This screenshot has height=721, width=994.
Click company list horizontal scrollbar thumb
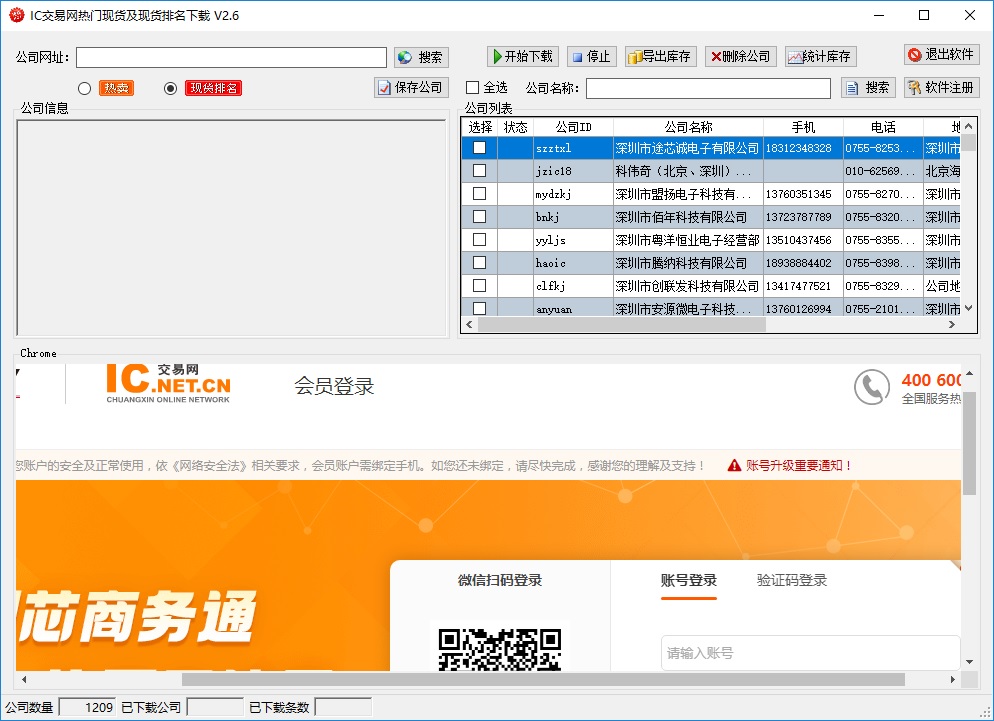coord(622,324)
